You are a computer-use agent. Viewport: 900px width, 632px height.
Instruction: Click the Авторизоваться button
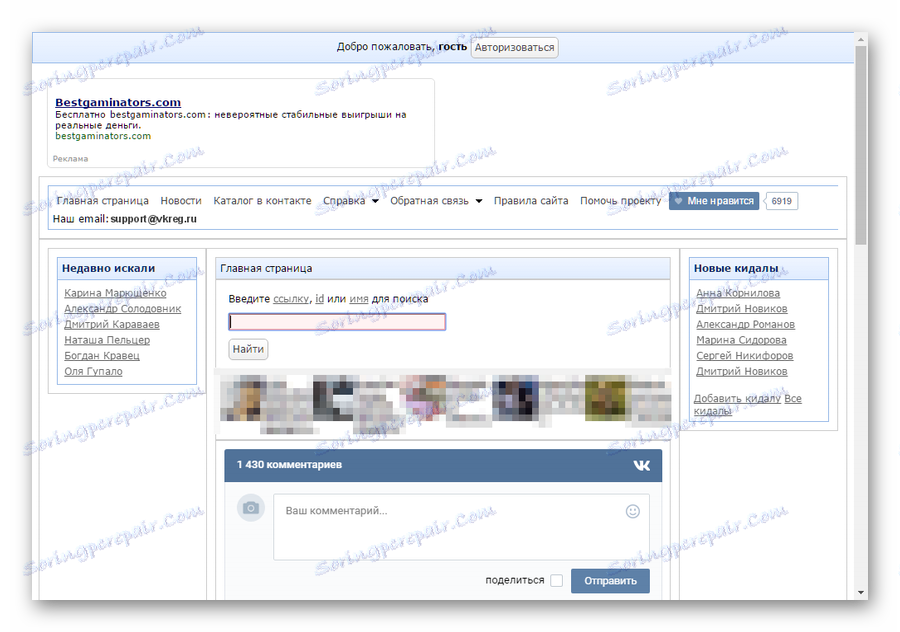tap(514, 48)
